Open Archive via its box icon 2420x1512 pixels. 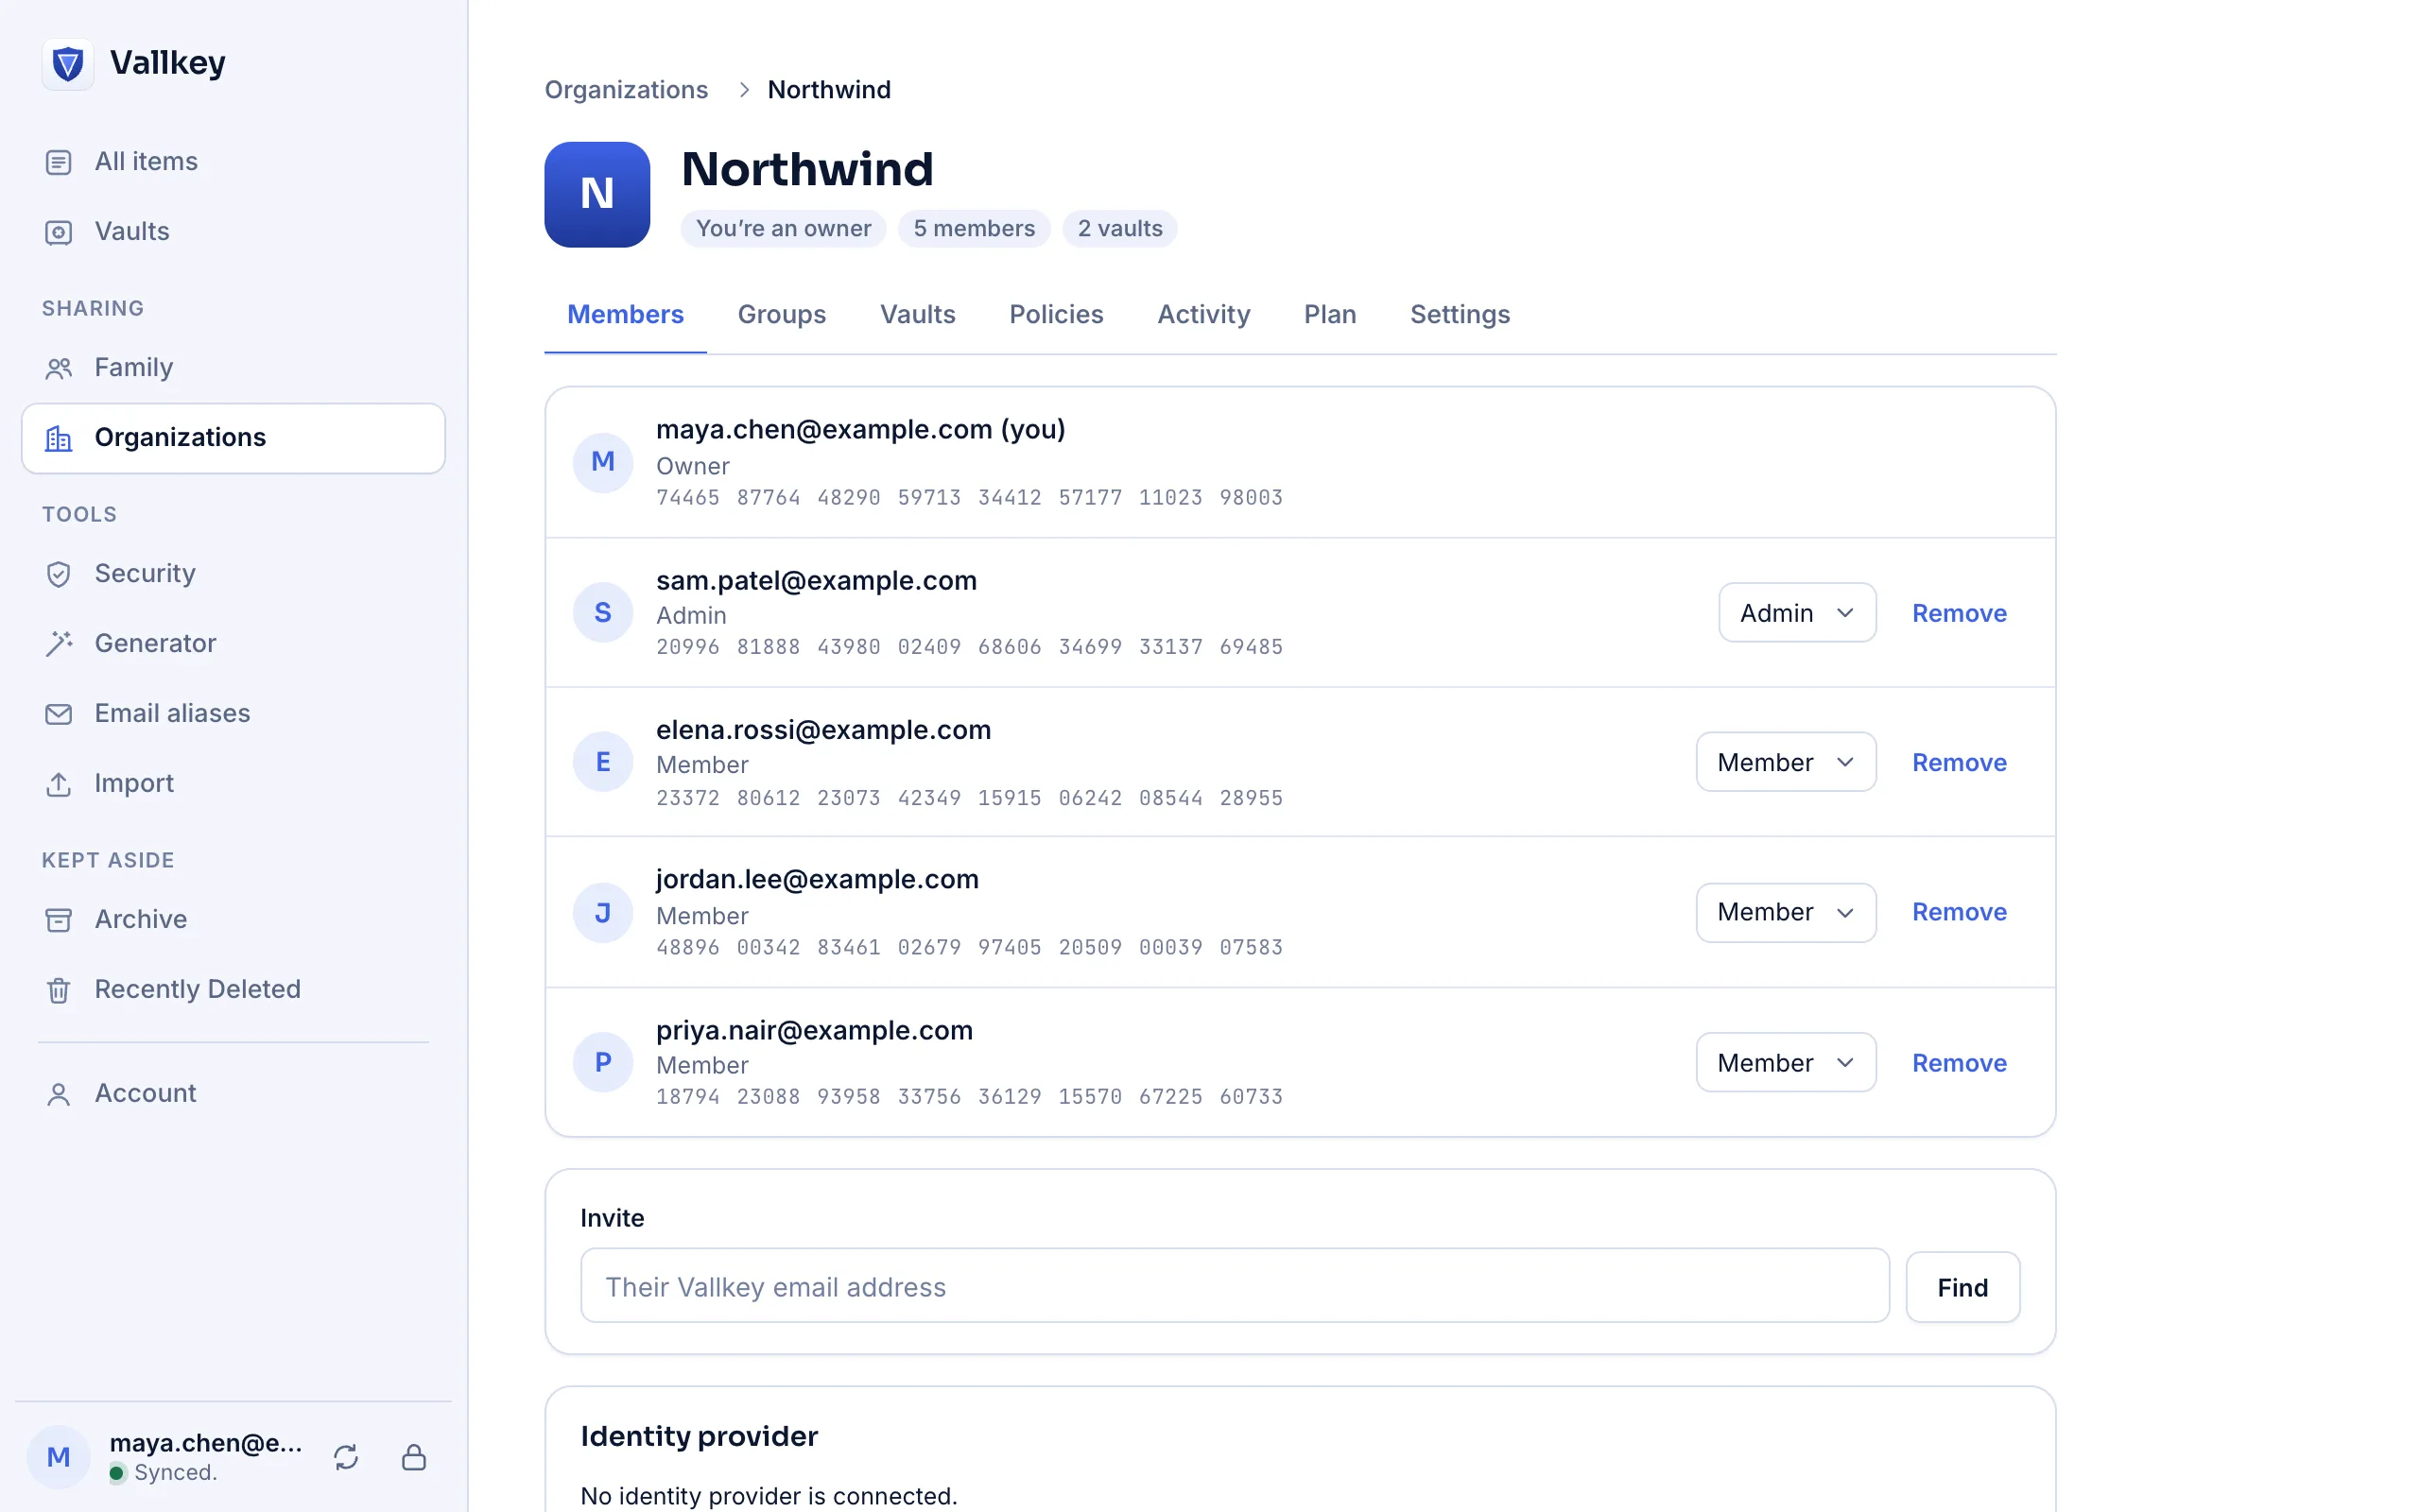[59, 920]
